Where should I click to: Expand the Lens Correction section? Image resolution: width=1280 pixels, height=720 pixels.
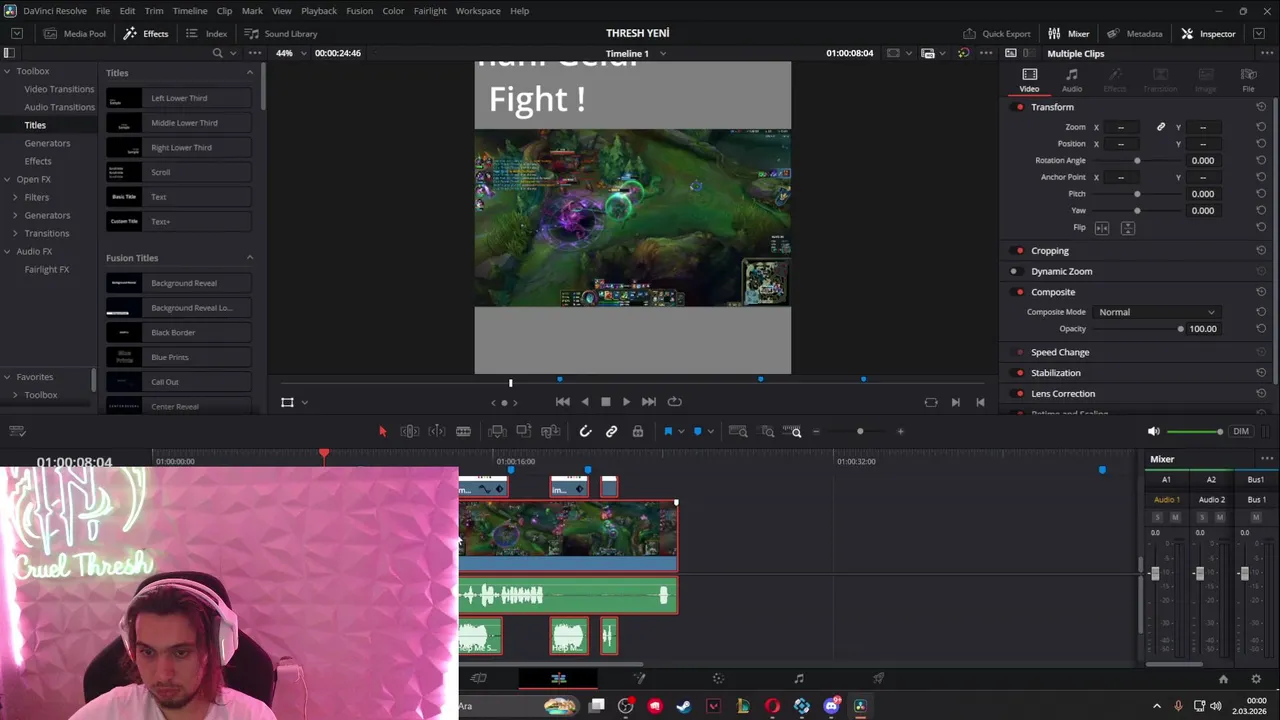point(1063,394)
